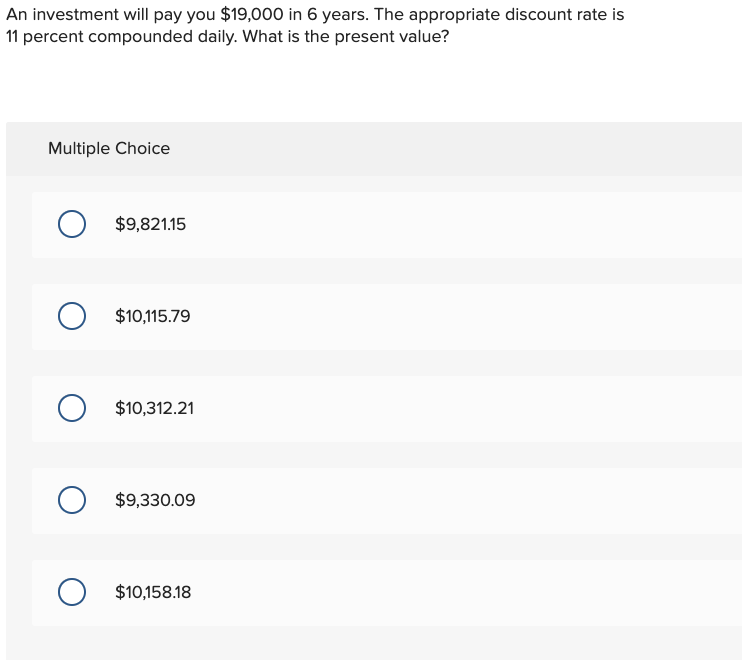The image size is (742, 660).
Task: Select the $10,158.18 radio button
Action: coord(71,592)
